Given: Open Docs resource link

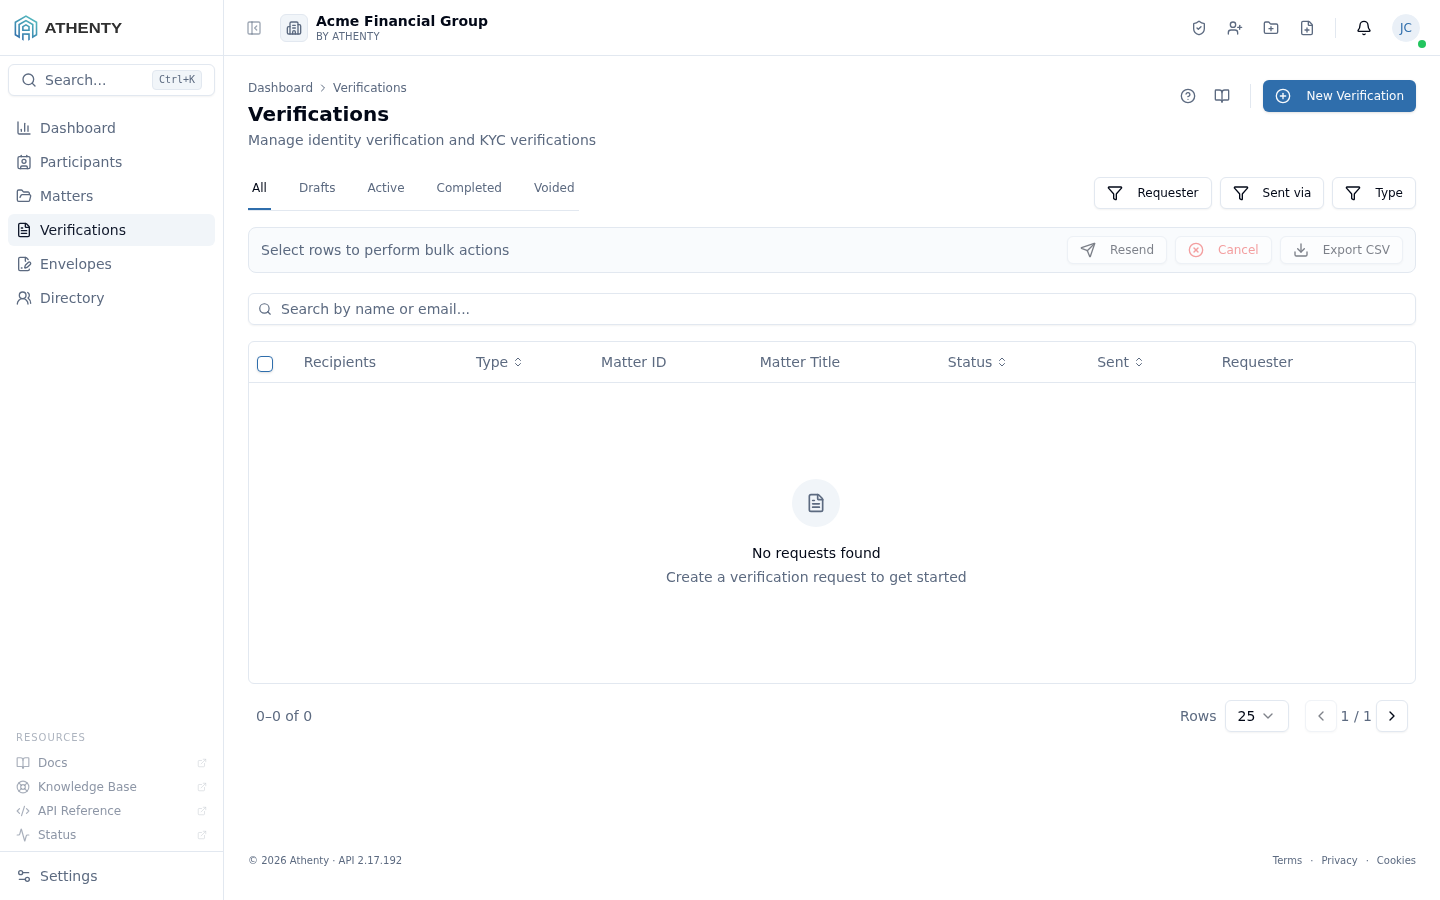Looking at the screenshot, I should click(111, 763).
